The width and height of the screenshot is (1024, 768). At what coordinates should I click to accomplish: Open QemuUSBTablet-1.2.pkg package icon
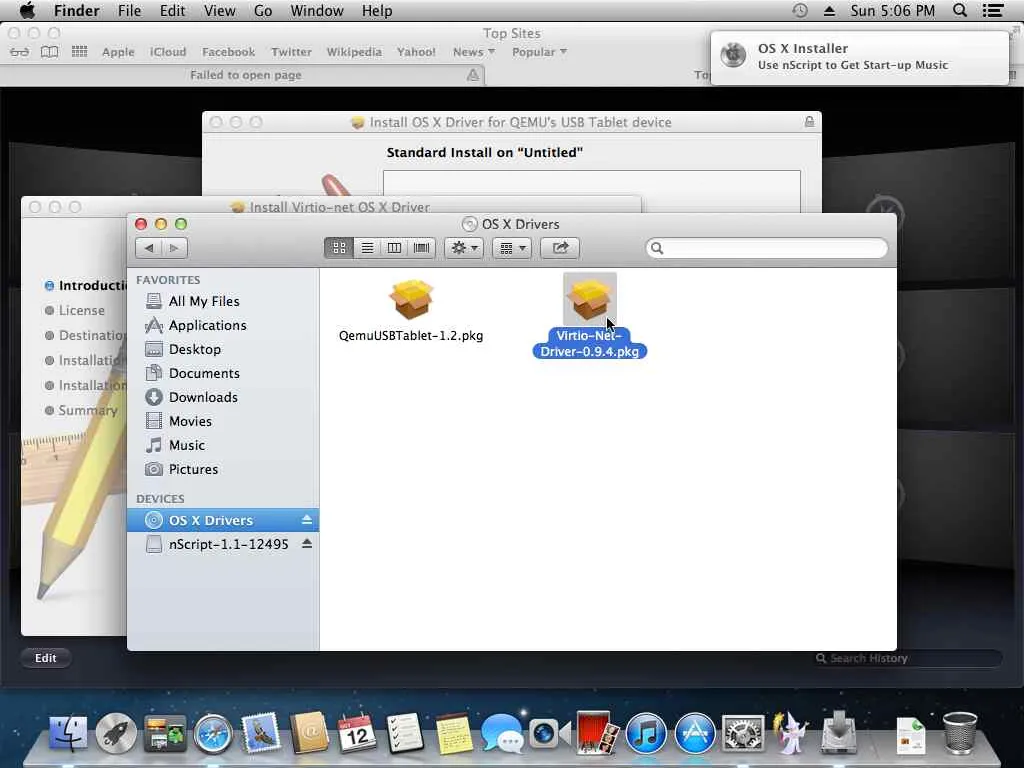coord(411,299)
